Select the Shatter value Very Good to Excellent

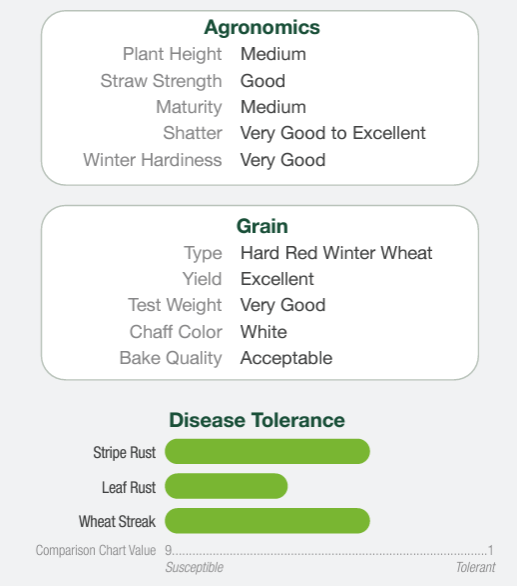[333, 133]
